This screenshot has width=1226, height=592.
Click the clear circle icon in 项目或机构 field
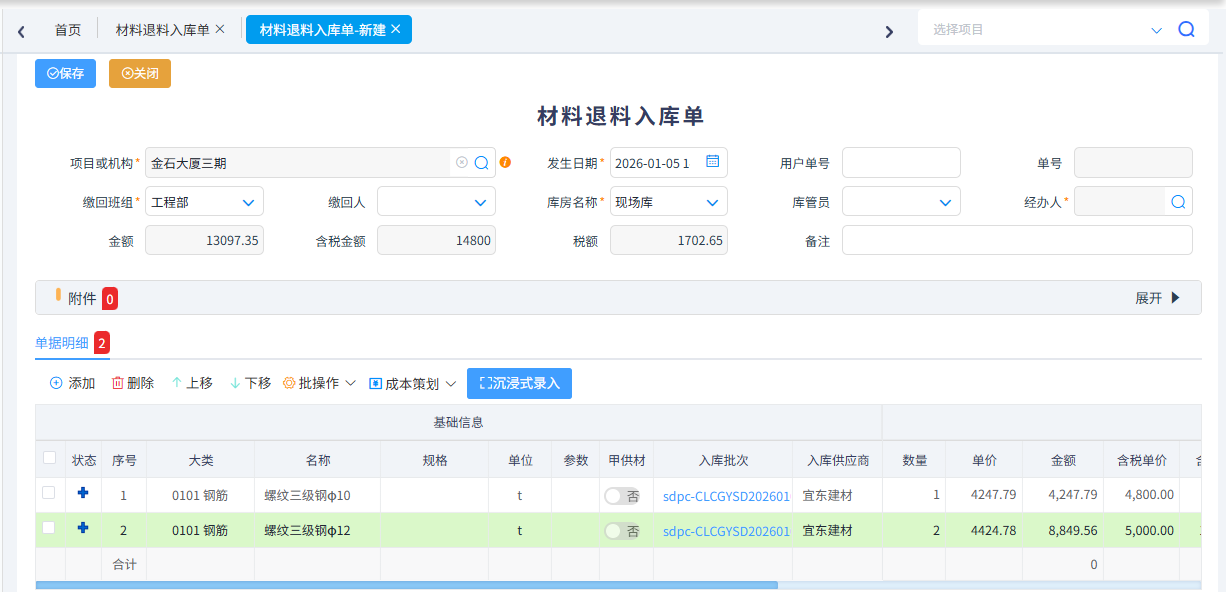pos(461,162)
